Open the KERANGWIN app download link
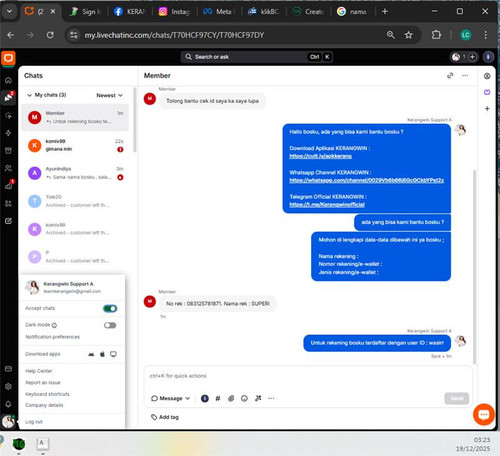 [320, 156]
